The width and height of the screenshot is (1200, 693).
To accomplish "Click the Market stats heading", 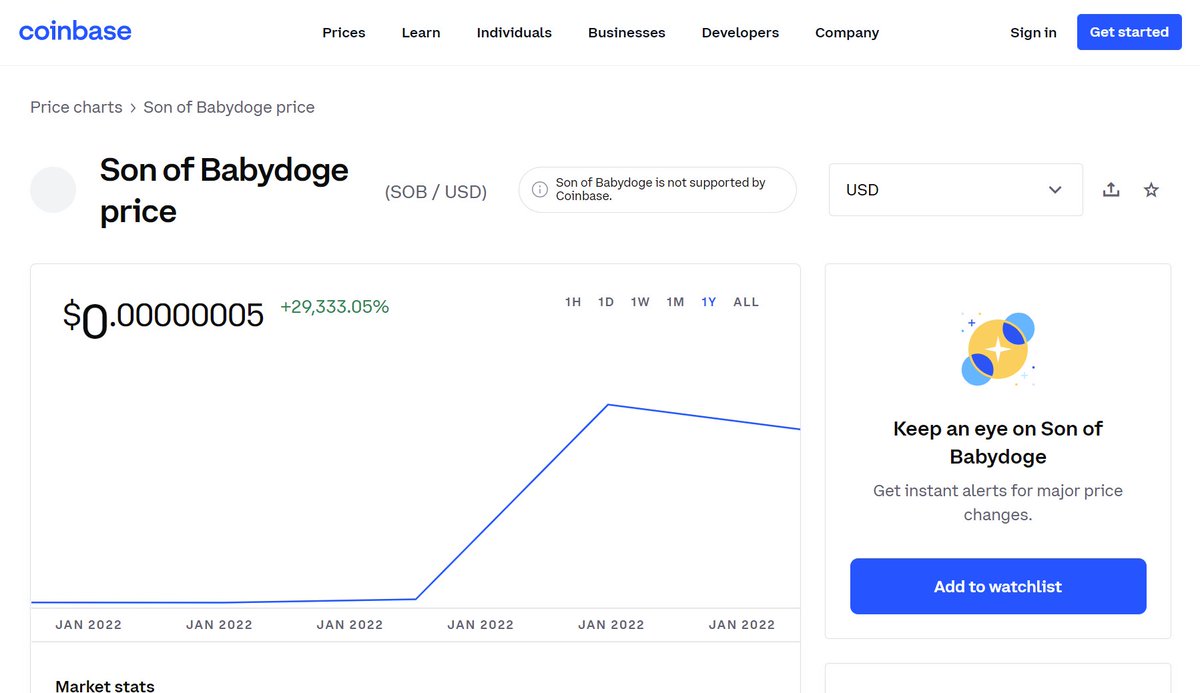I will coord(105,686).
